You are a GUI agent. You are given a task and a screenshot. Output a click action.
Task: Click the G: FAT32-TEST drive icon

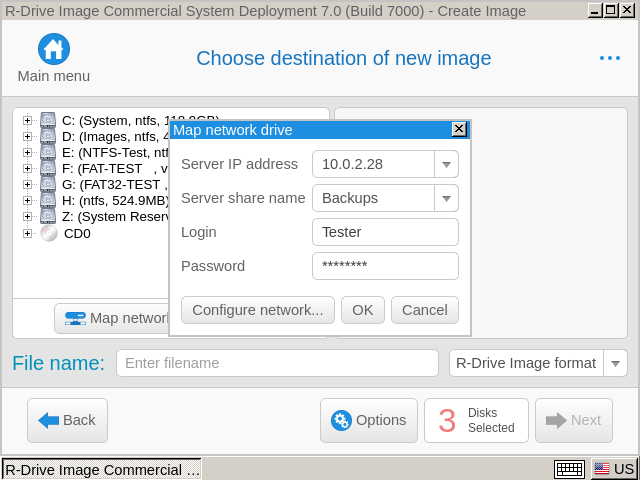coord(48,184)
